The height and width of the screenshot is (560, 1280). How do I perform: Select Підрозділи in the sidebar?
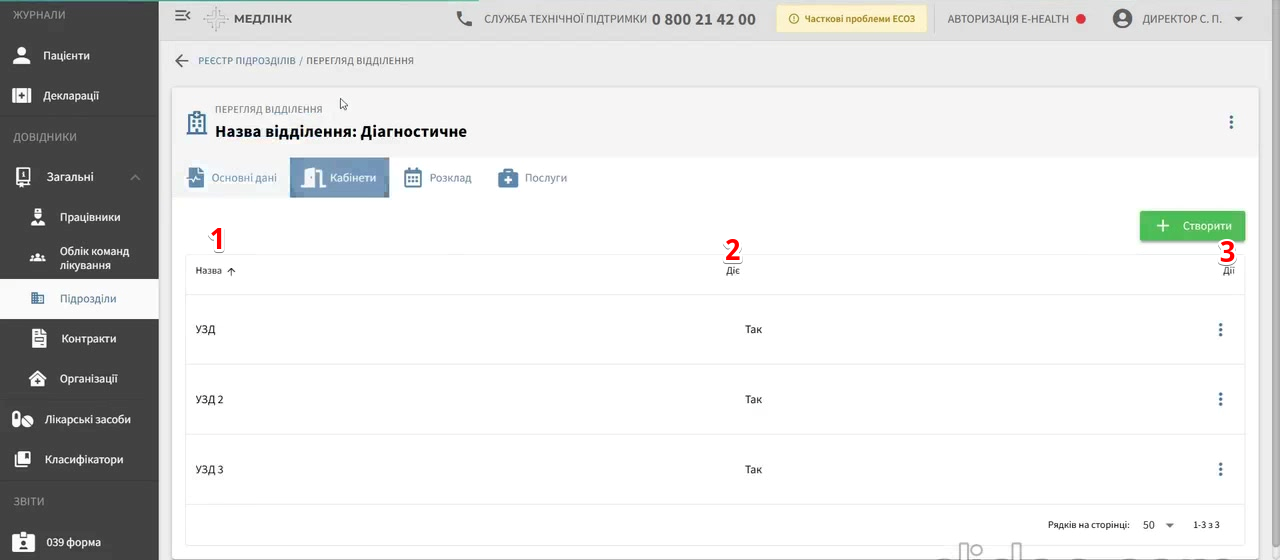coord(79,298)
